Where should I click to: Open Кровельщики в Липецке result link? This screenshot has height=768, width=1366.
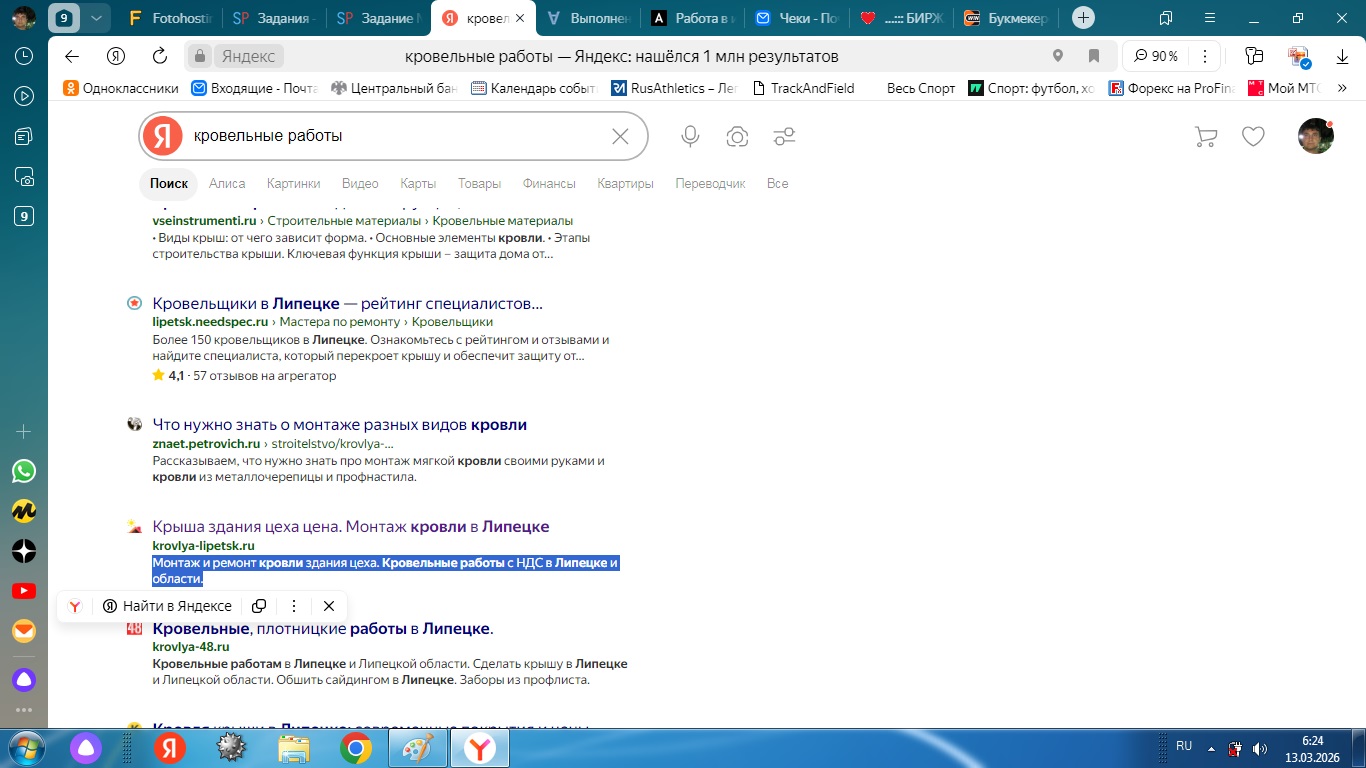tap(347, 303)
